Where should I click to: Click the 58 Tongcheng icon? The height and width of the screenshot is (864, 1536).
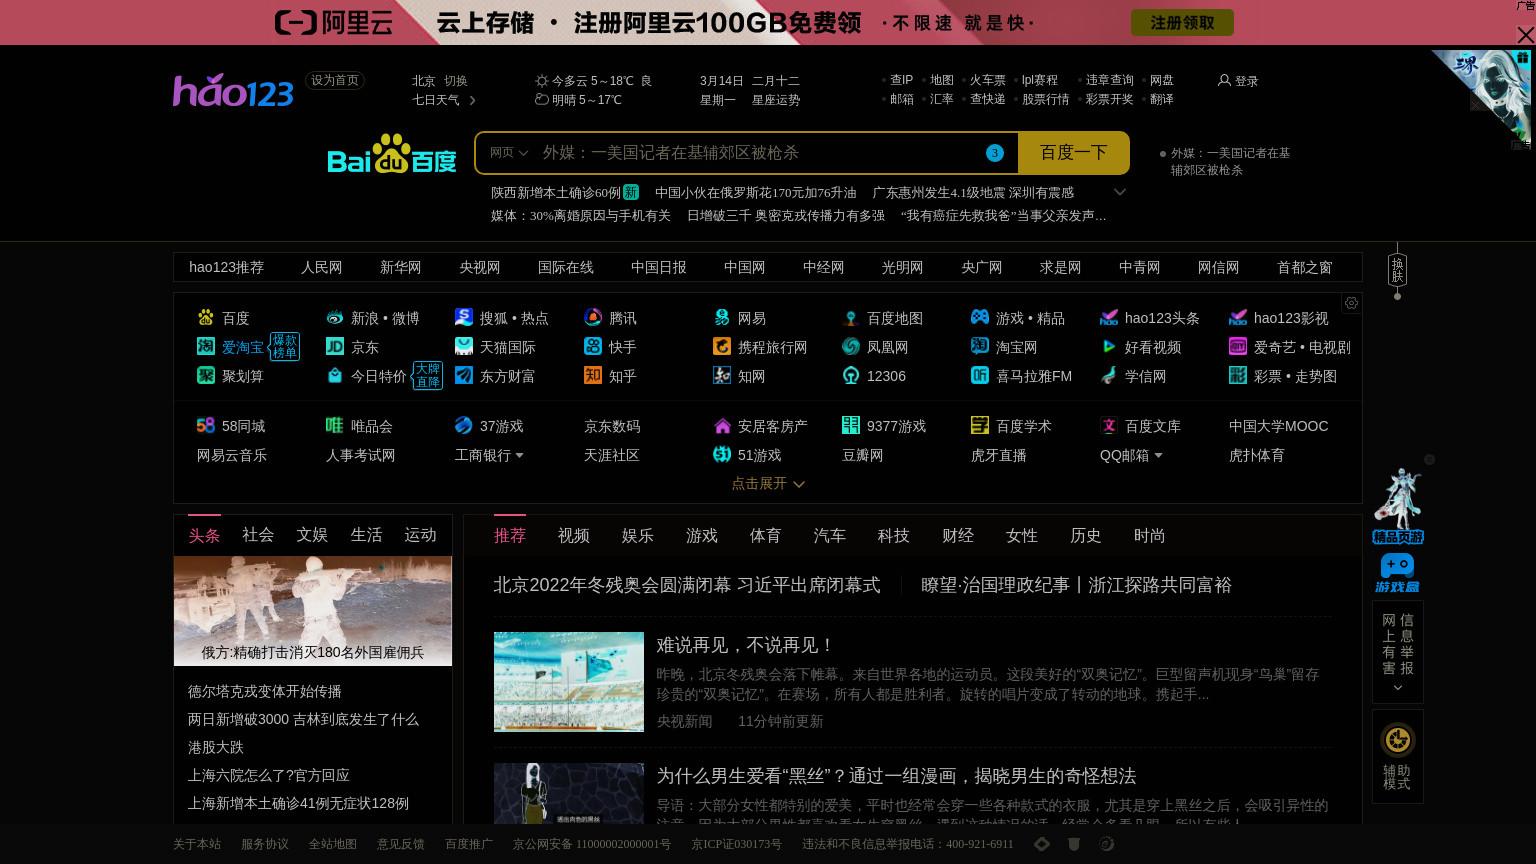click(206, 425)
